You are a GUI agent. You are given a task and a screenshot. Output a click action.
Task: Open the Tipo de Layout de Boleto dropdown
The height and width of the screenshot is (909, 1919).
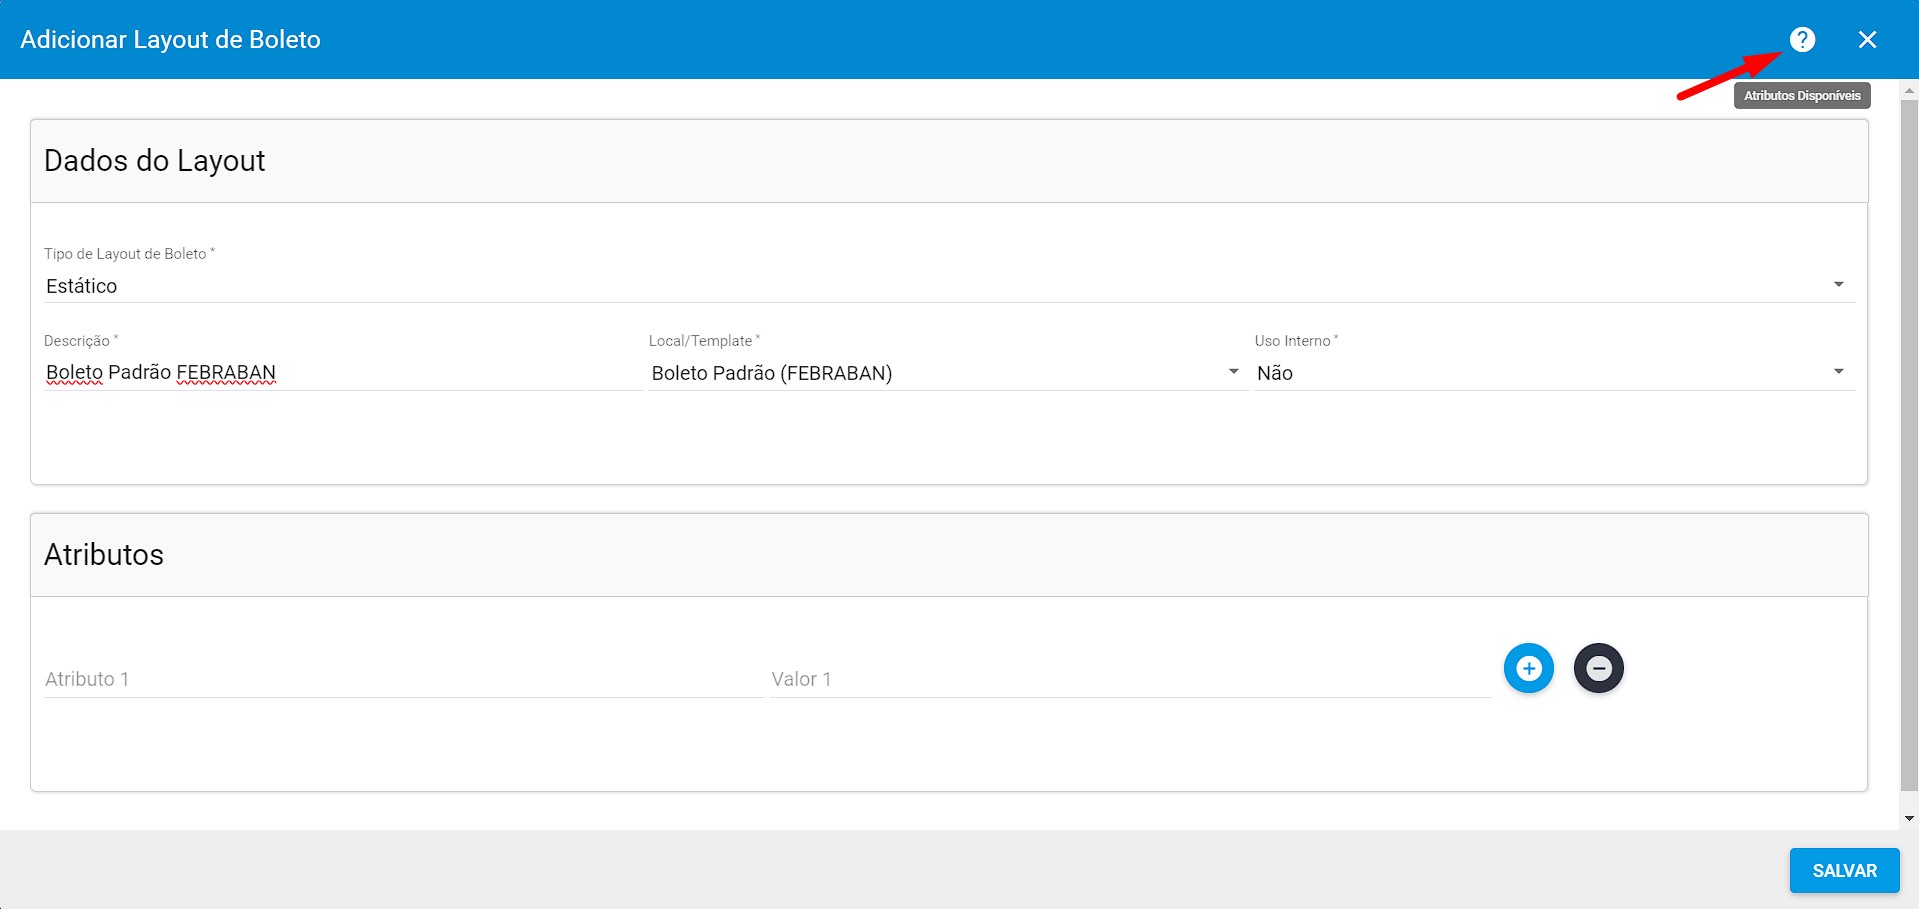coord(949,286)
